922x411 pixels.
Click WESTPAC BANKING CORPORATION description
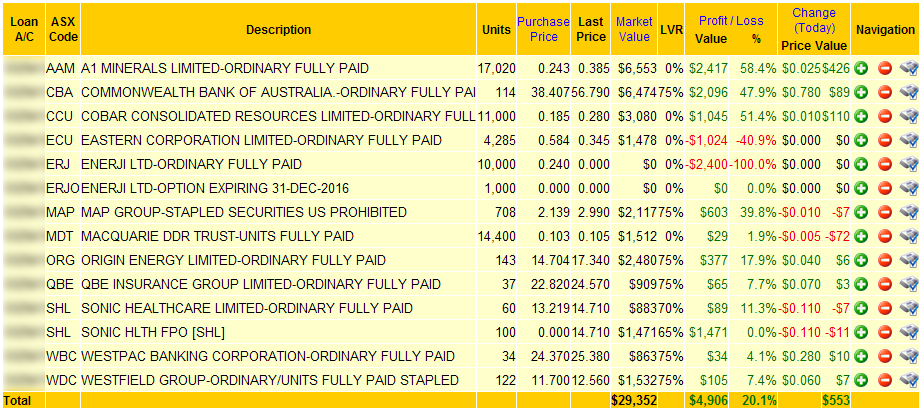click(268, 356)
